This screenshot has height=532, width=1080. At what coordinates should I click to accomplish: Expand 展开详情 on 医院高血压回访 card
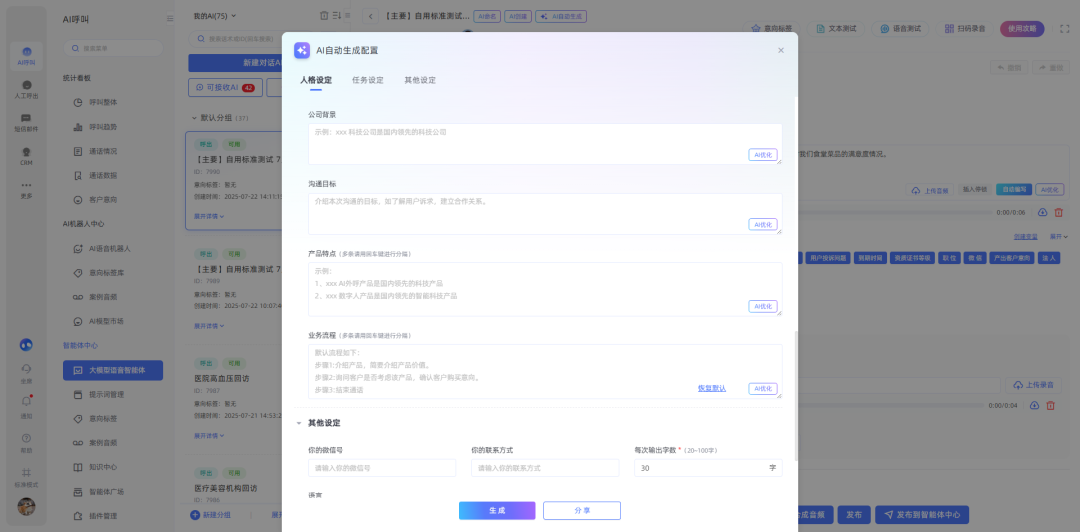click(x=209, y=436)
